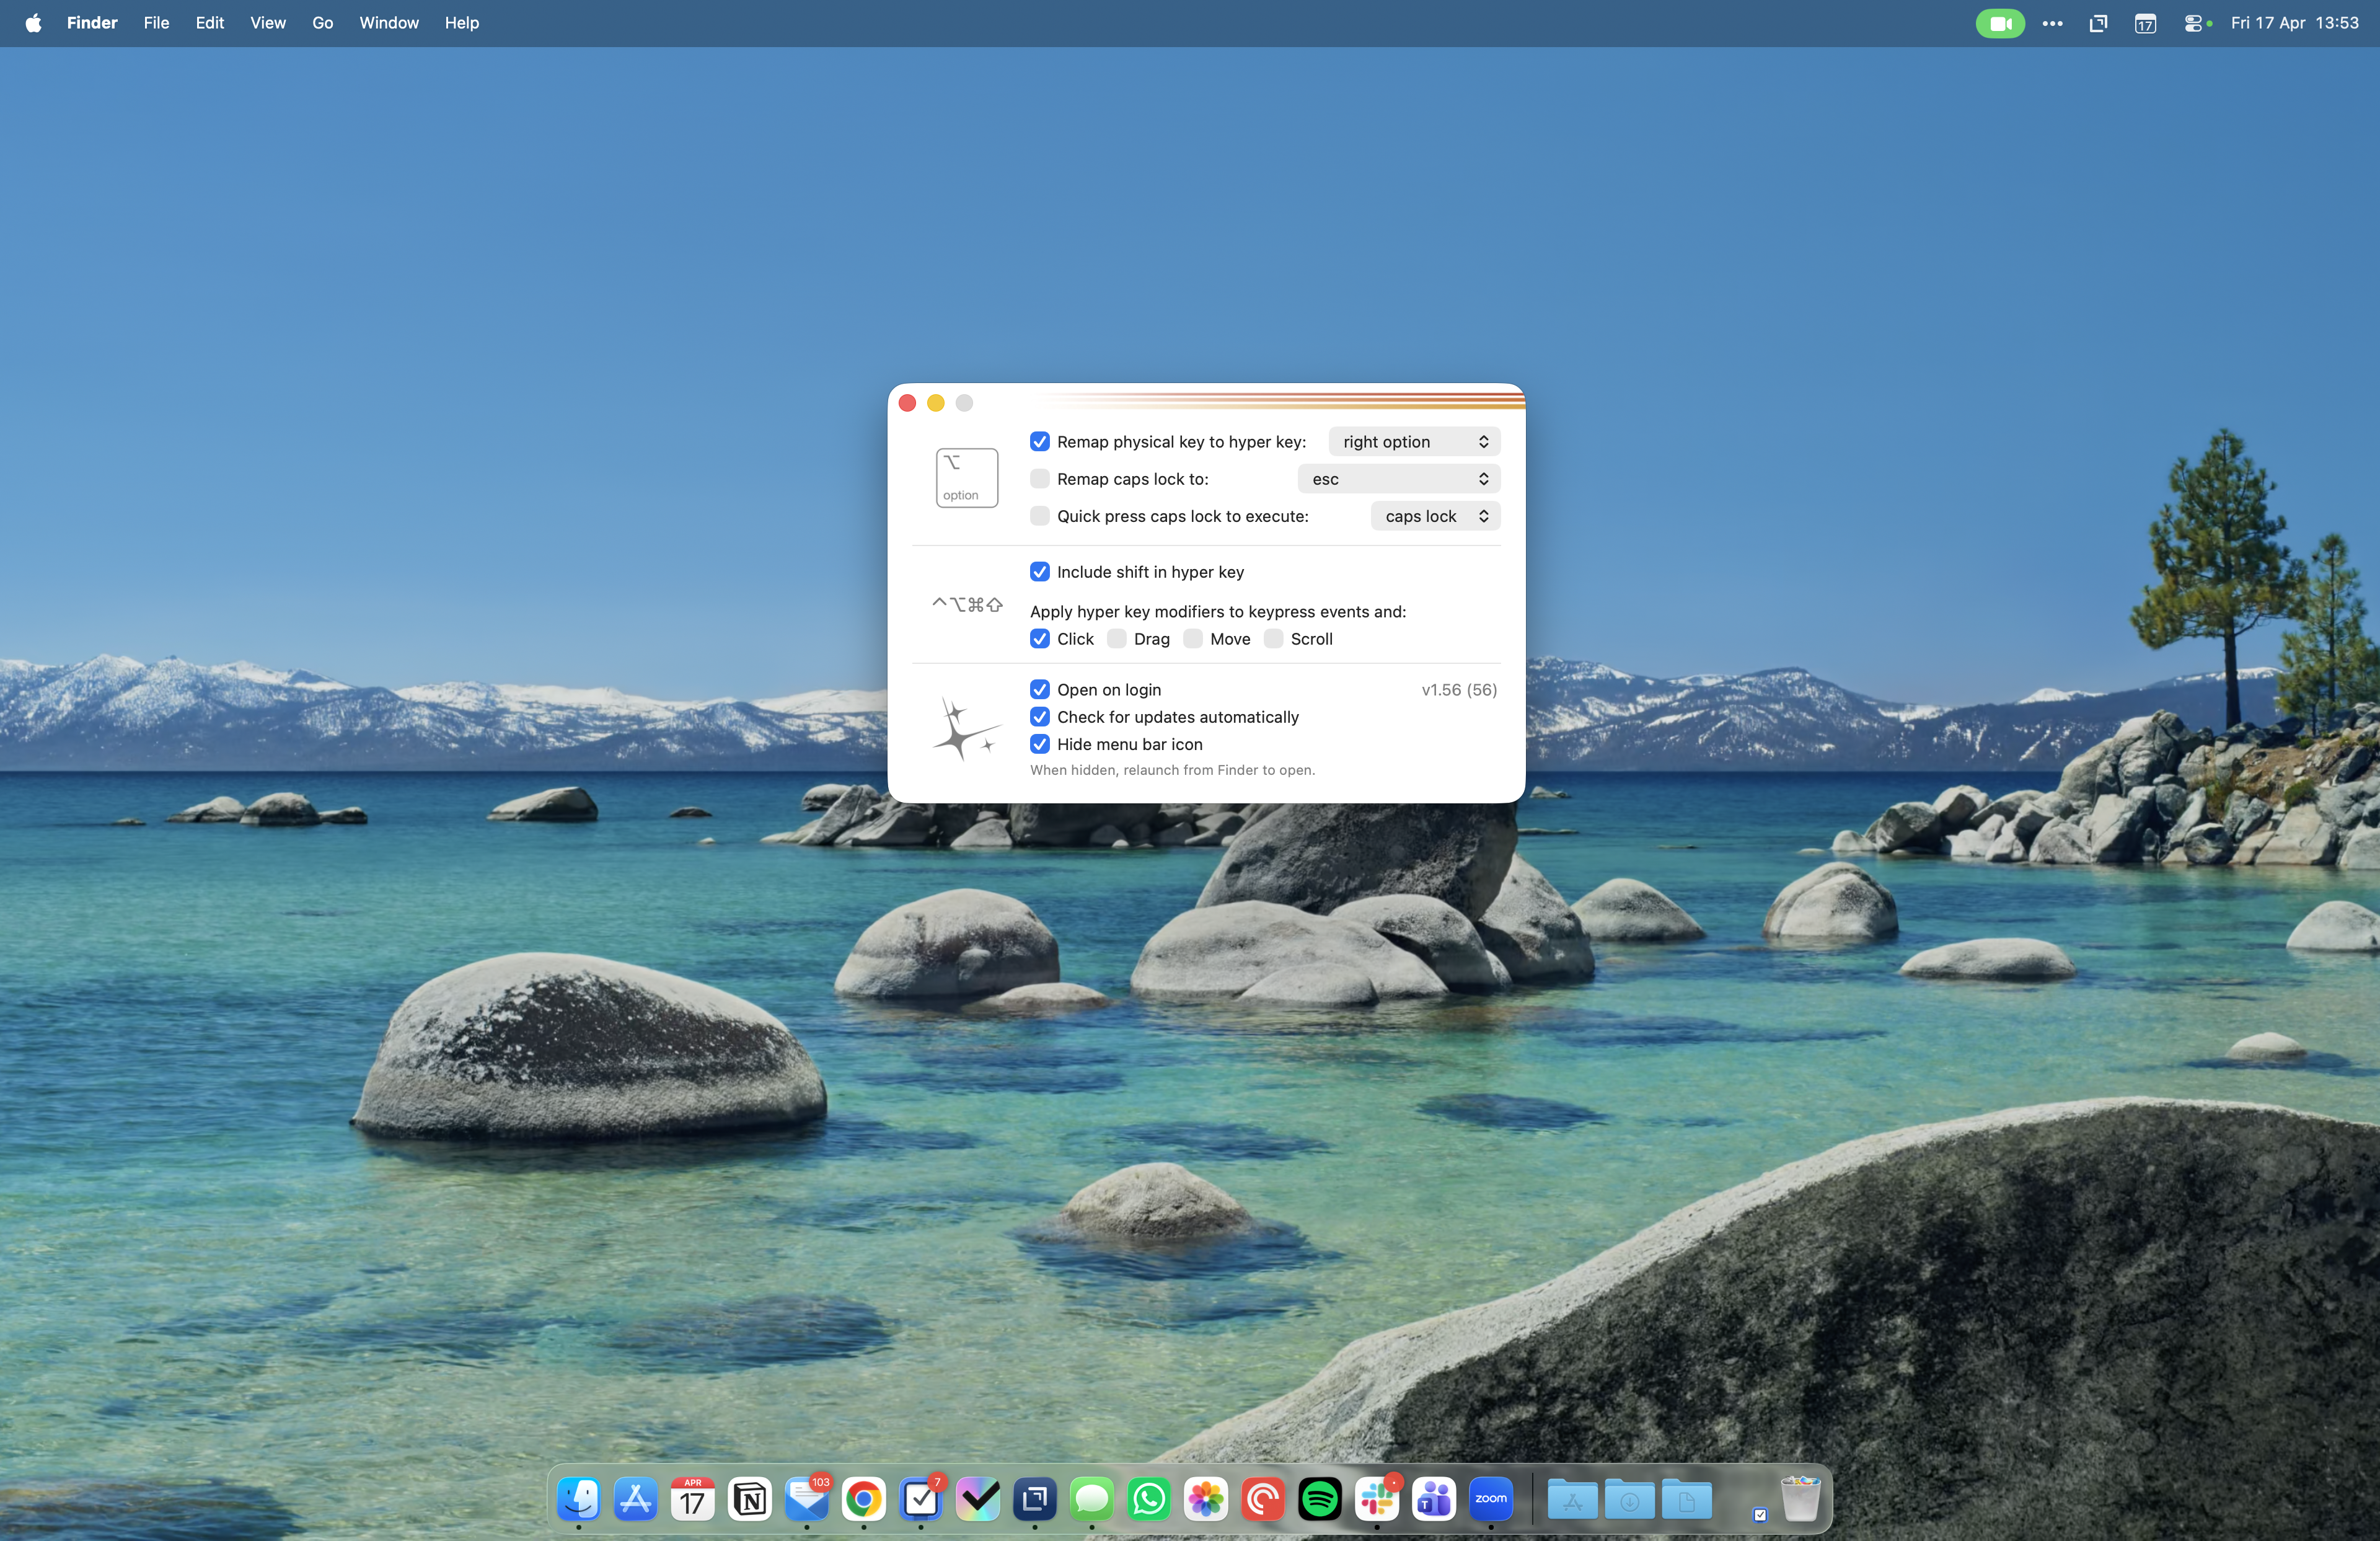Open the Help menu
This screenshot has height=1541, width=2380.
tap(461, 23)
